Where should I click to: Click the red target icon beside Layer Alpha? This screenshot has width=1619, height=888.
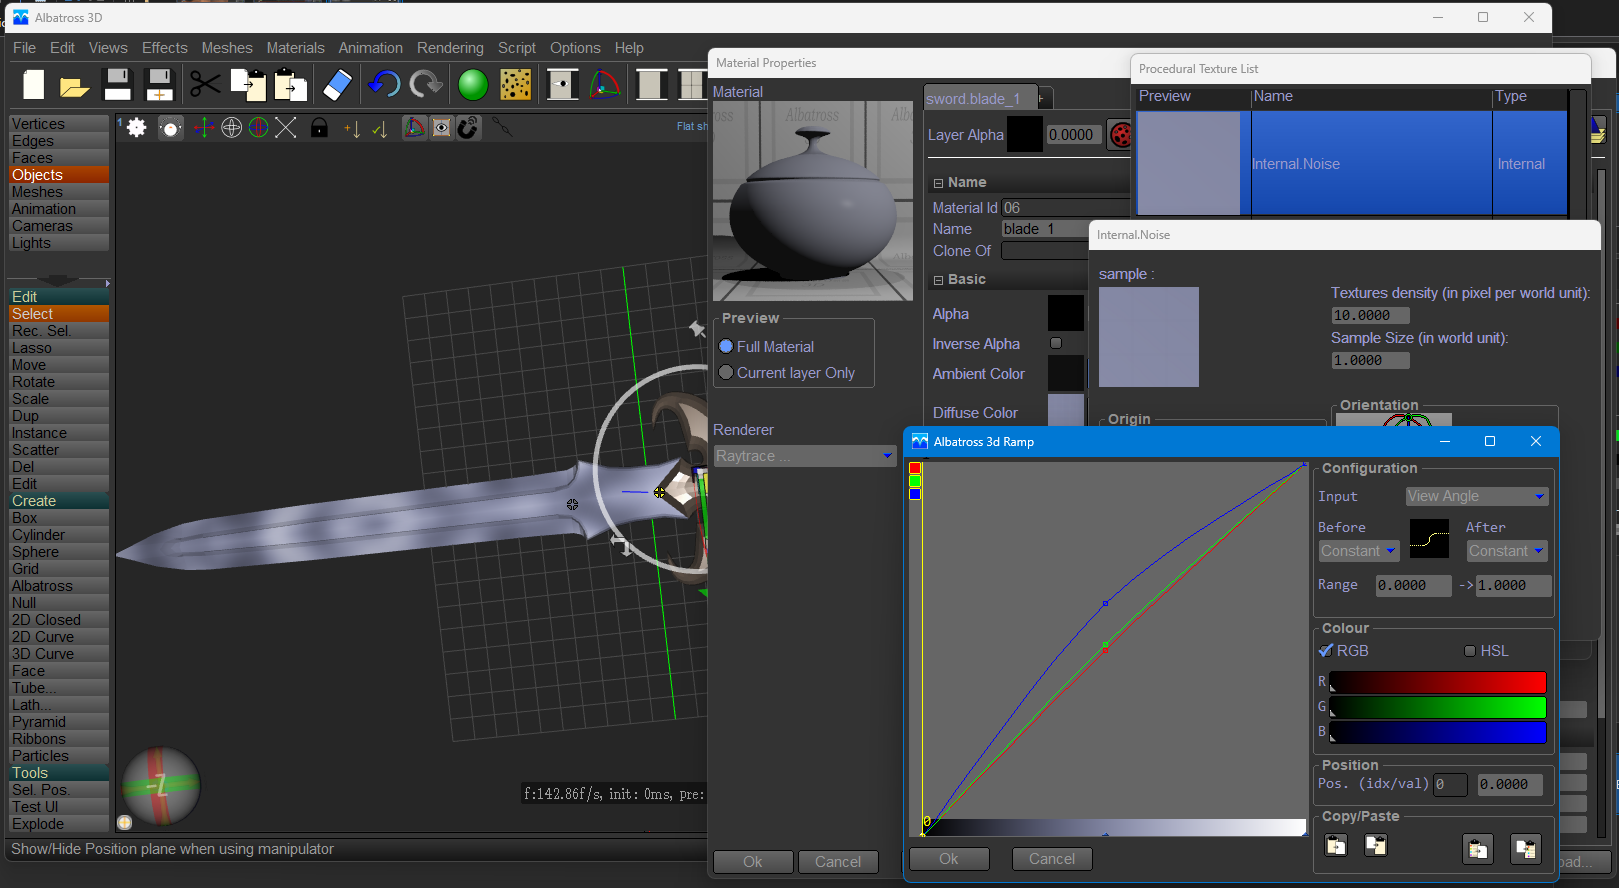pos(1120,135)
